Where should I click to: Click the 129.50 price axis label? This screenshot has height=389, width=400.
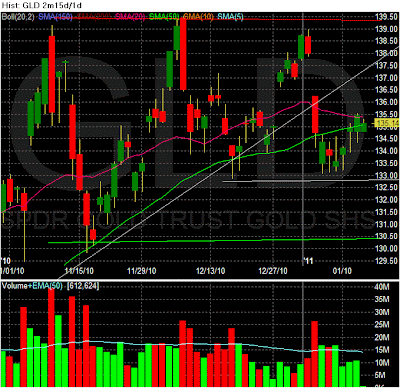click(x=386, y=261)
